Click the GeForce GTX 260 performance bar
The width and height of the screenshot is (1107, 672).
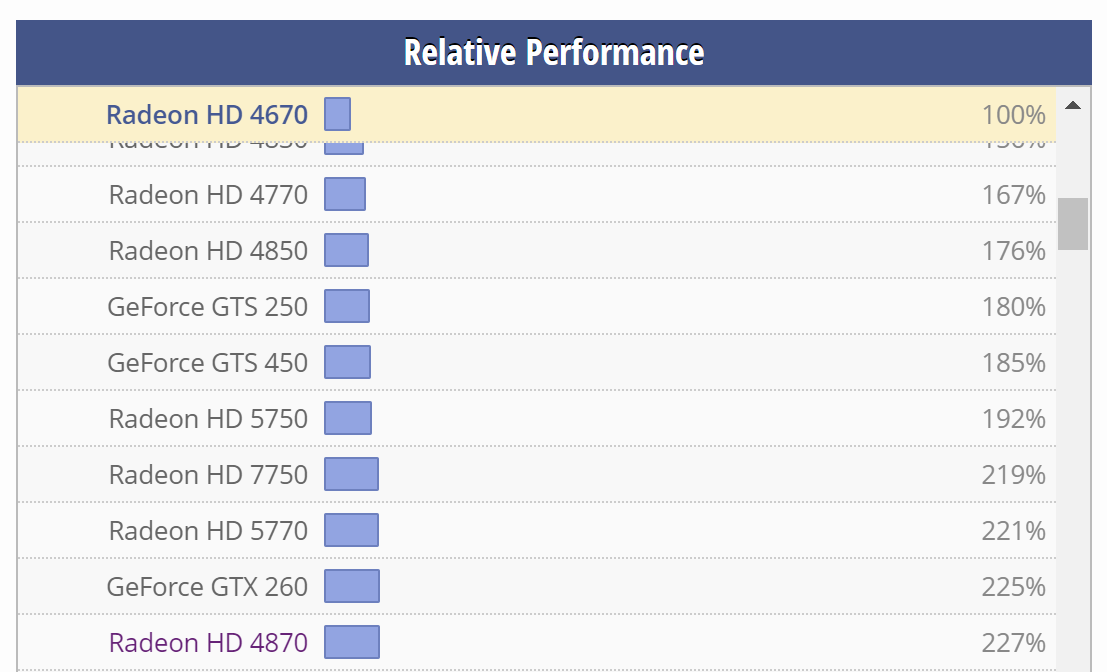pyautogui.click(x=352, y=586)
